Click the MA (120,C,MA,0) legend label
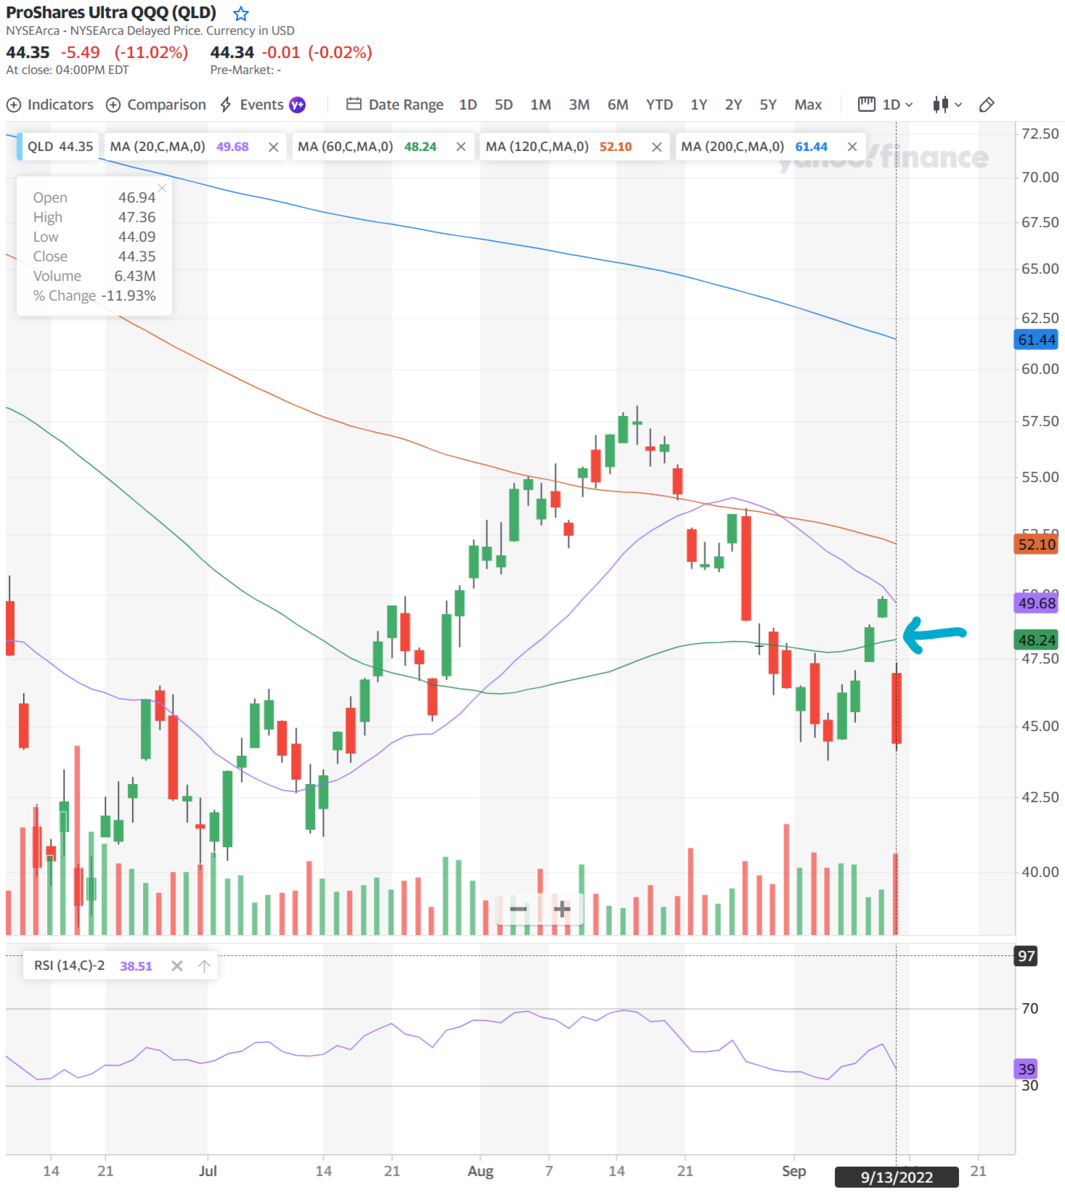The height and width of the screenshot is (1200, 1065). 537,147
